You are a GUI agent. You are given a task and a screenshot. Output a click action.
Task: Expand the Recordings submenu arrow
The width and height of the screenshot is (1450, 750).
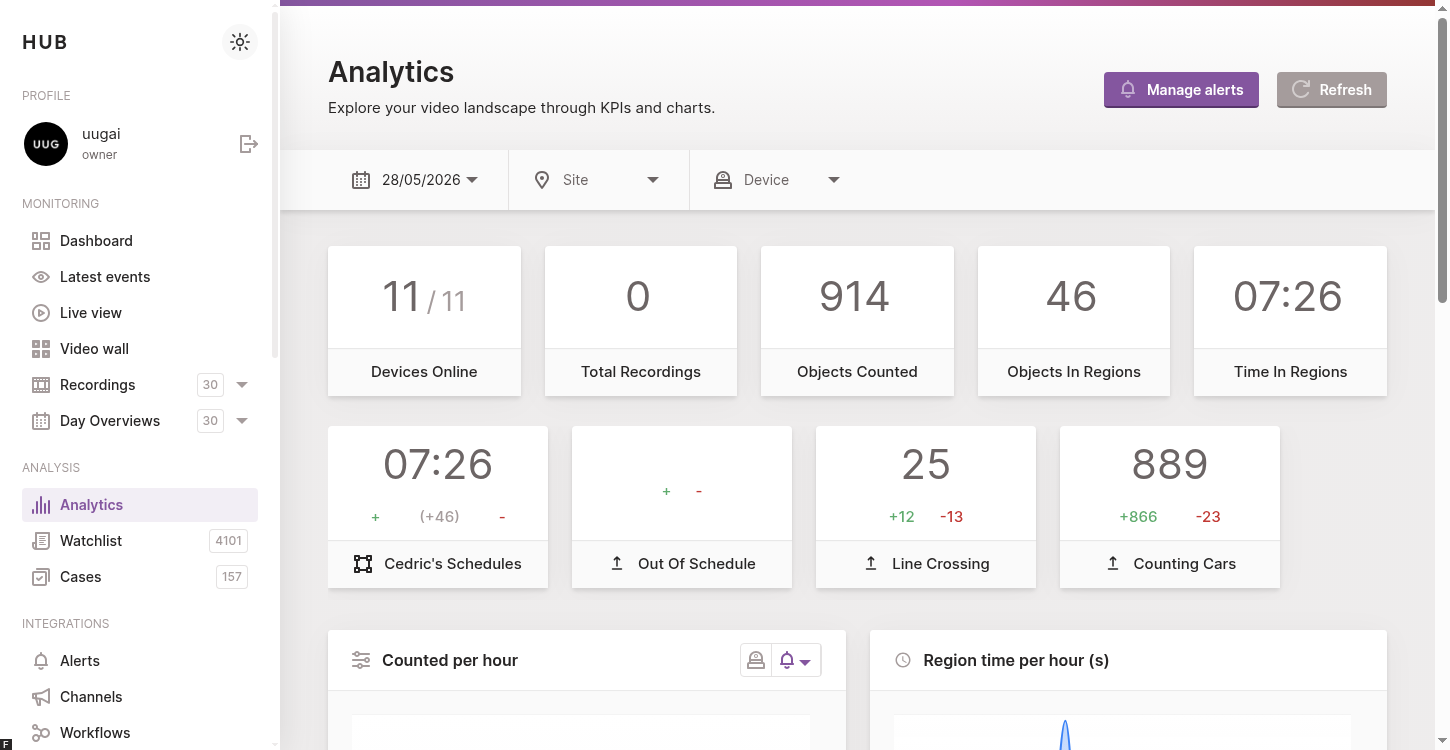tap(242, 385)
